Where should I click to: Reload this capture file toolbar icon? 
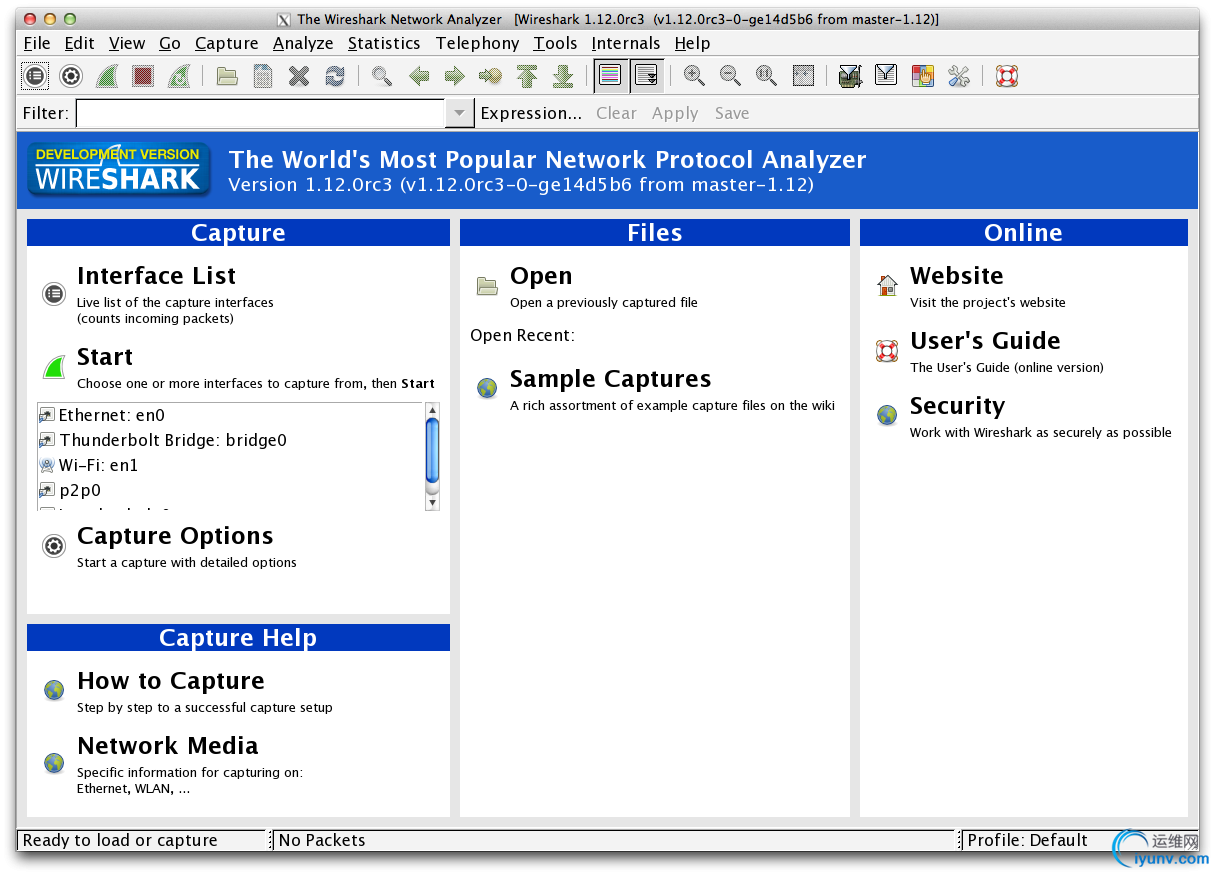click(334, 76)
